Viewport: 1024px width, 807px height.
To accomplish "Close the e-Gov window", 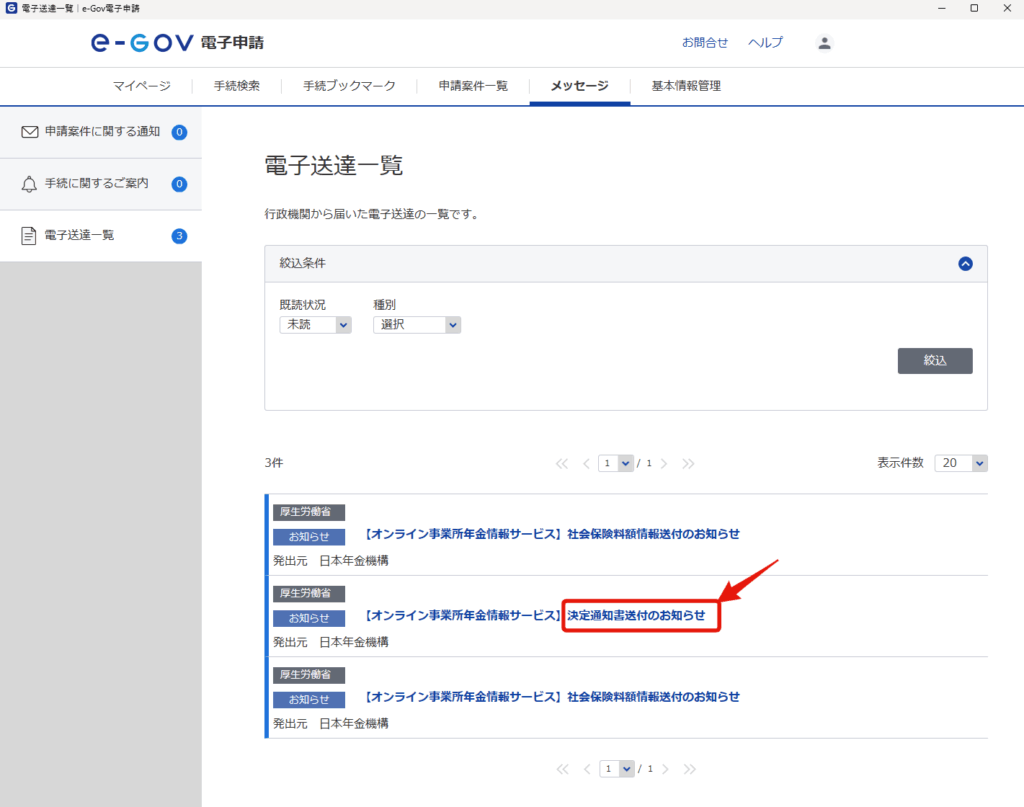I will (1007, 8).
